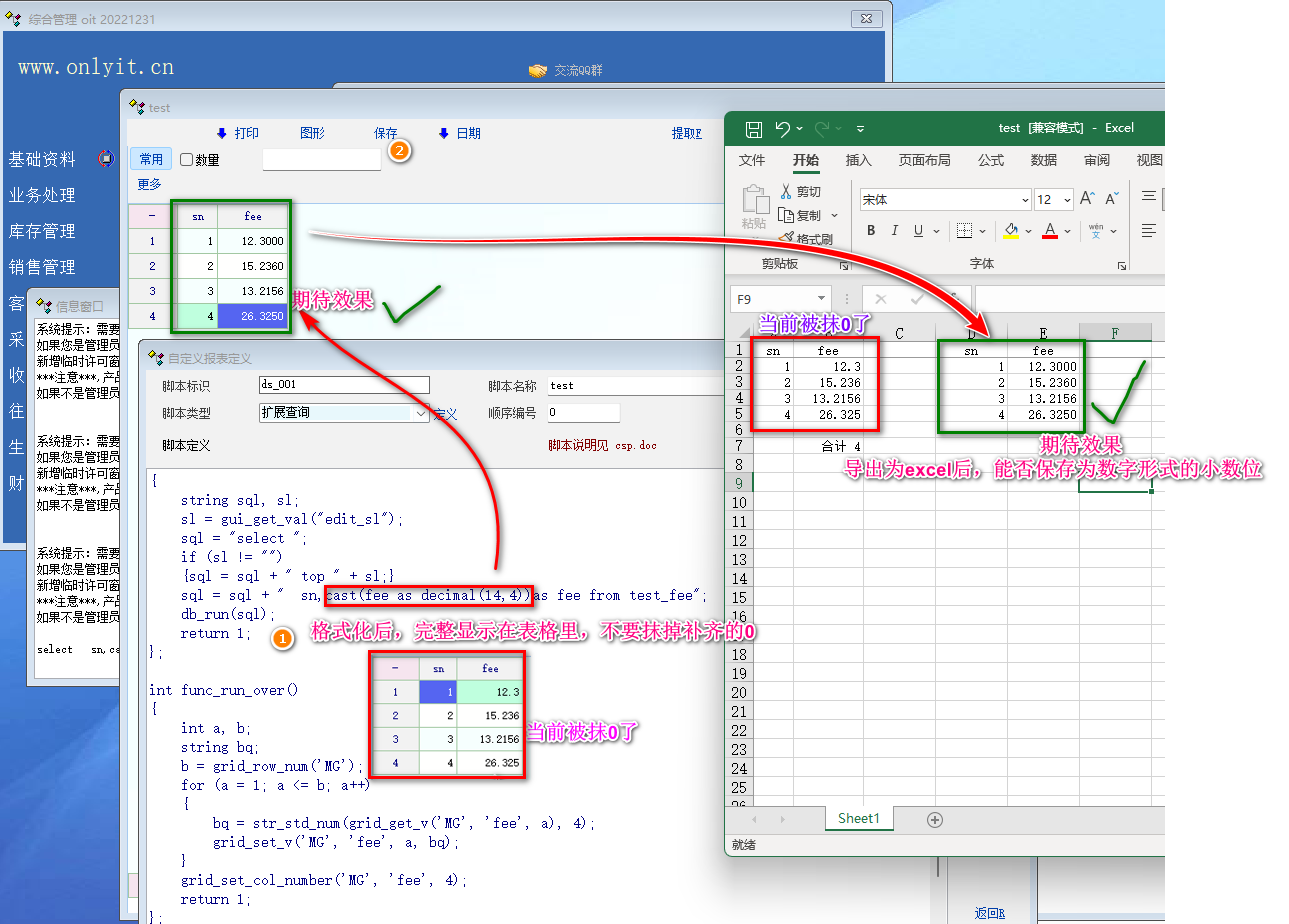Image resolution: width=1289 pixels, height=924 pixels.
Task: Add a new sheet with plus icon
Action: coord(935,820)
